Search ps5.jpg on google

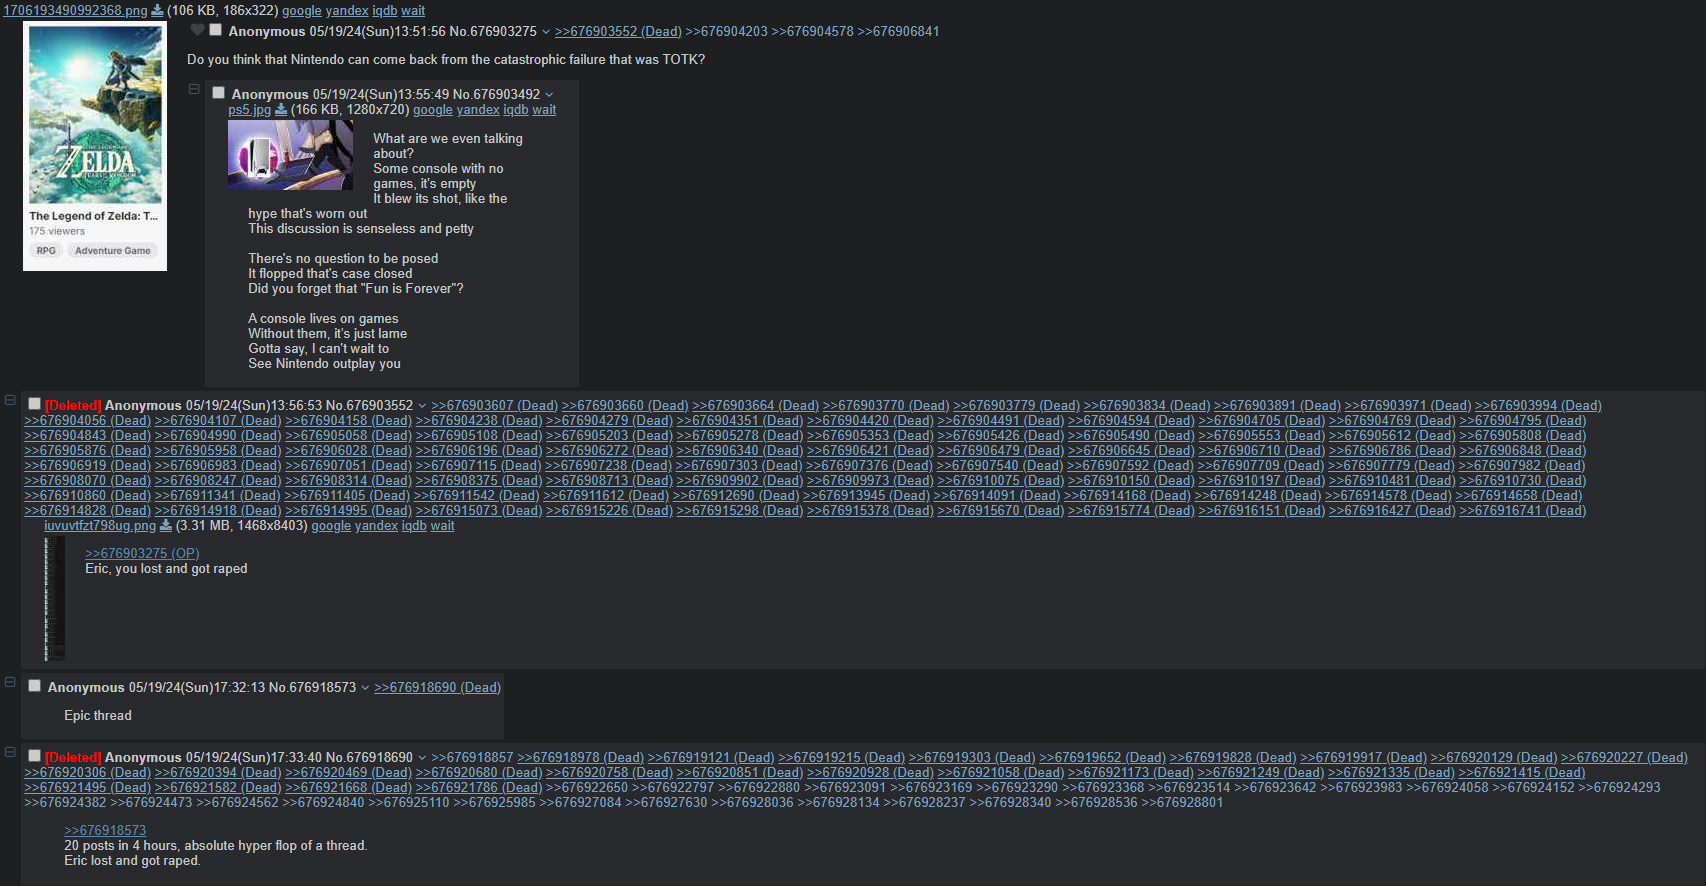coord(433,110)
